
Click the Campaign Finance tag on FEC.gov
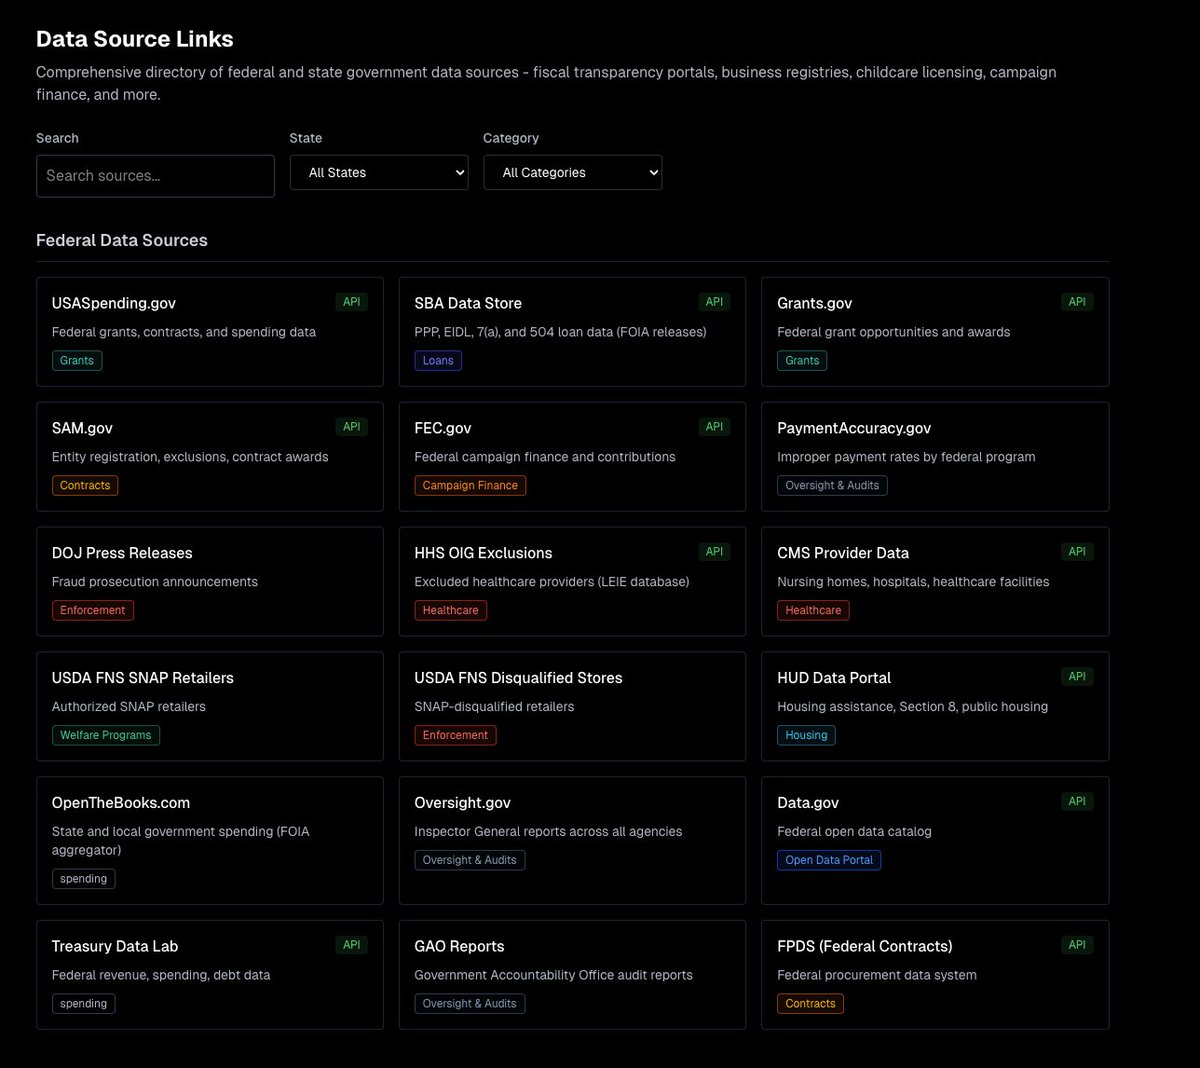[470, 485]
